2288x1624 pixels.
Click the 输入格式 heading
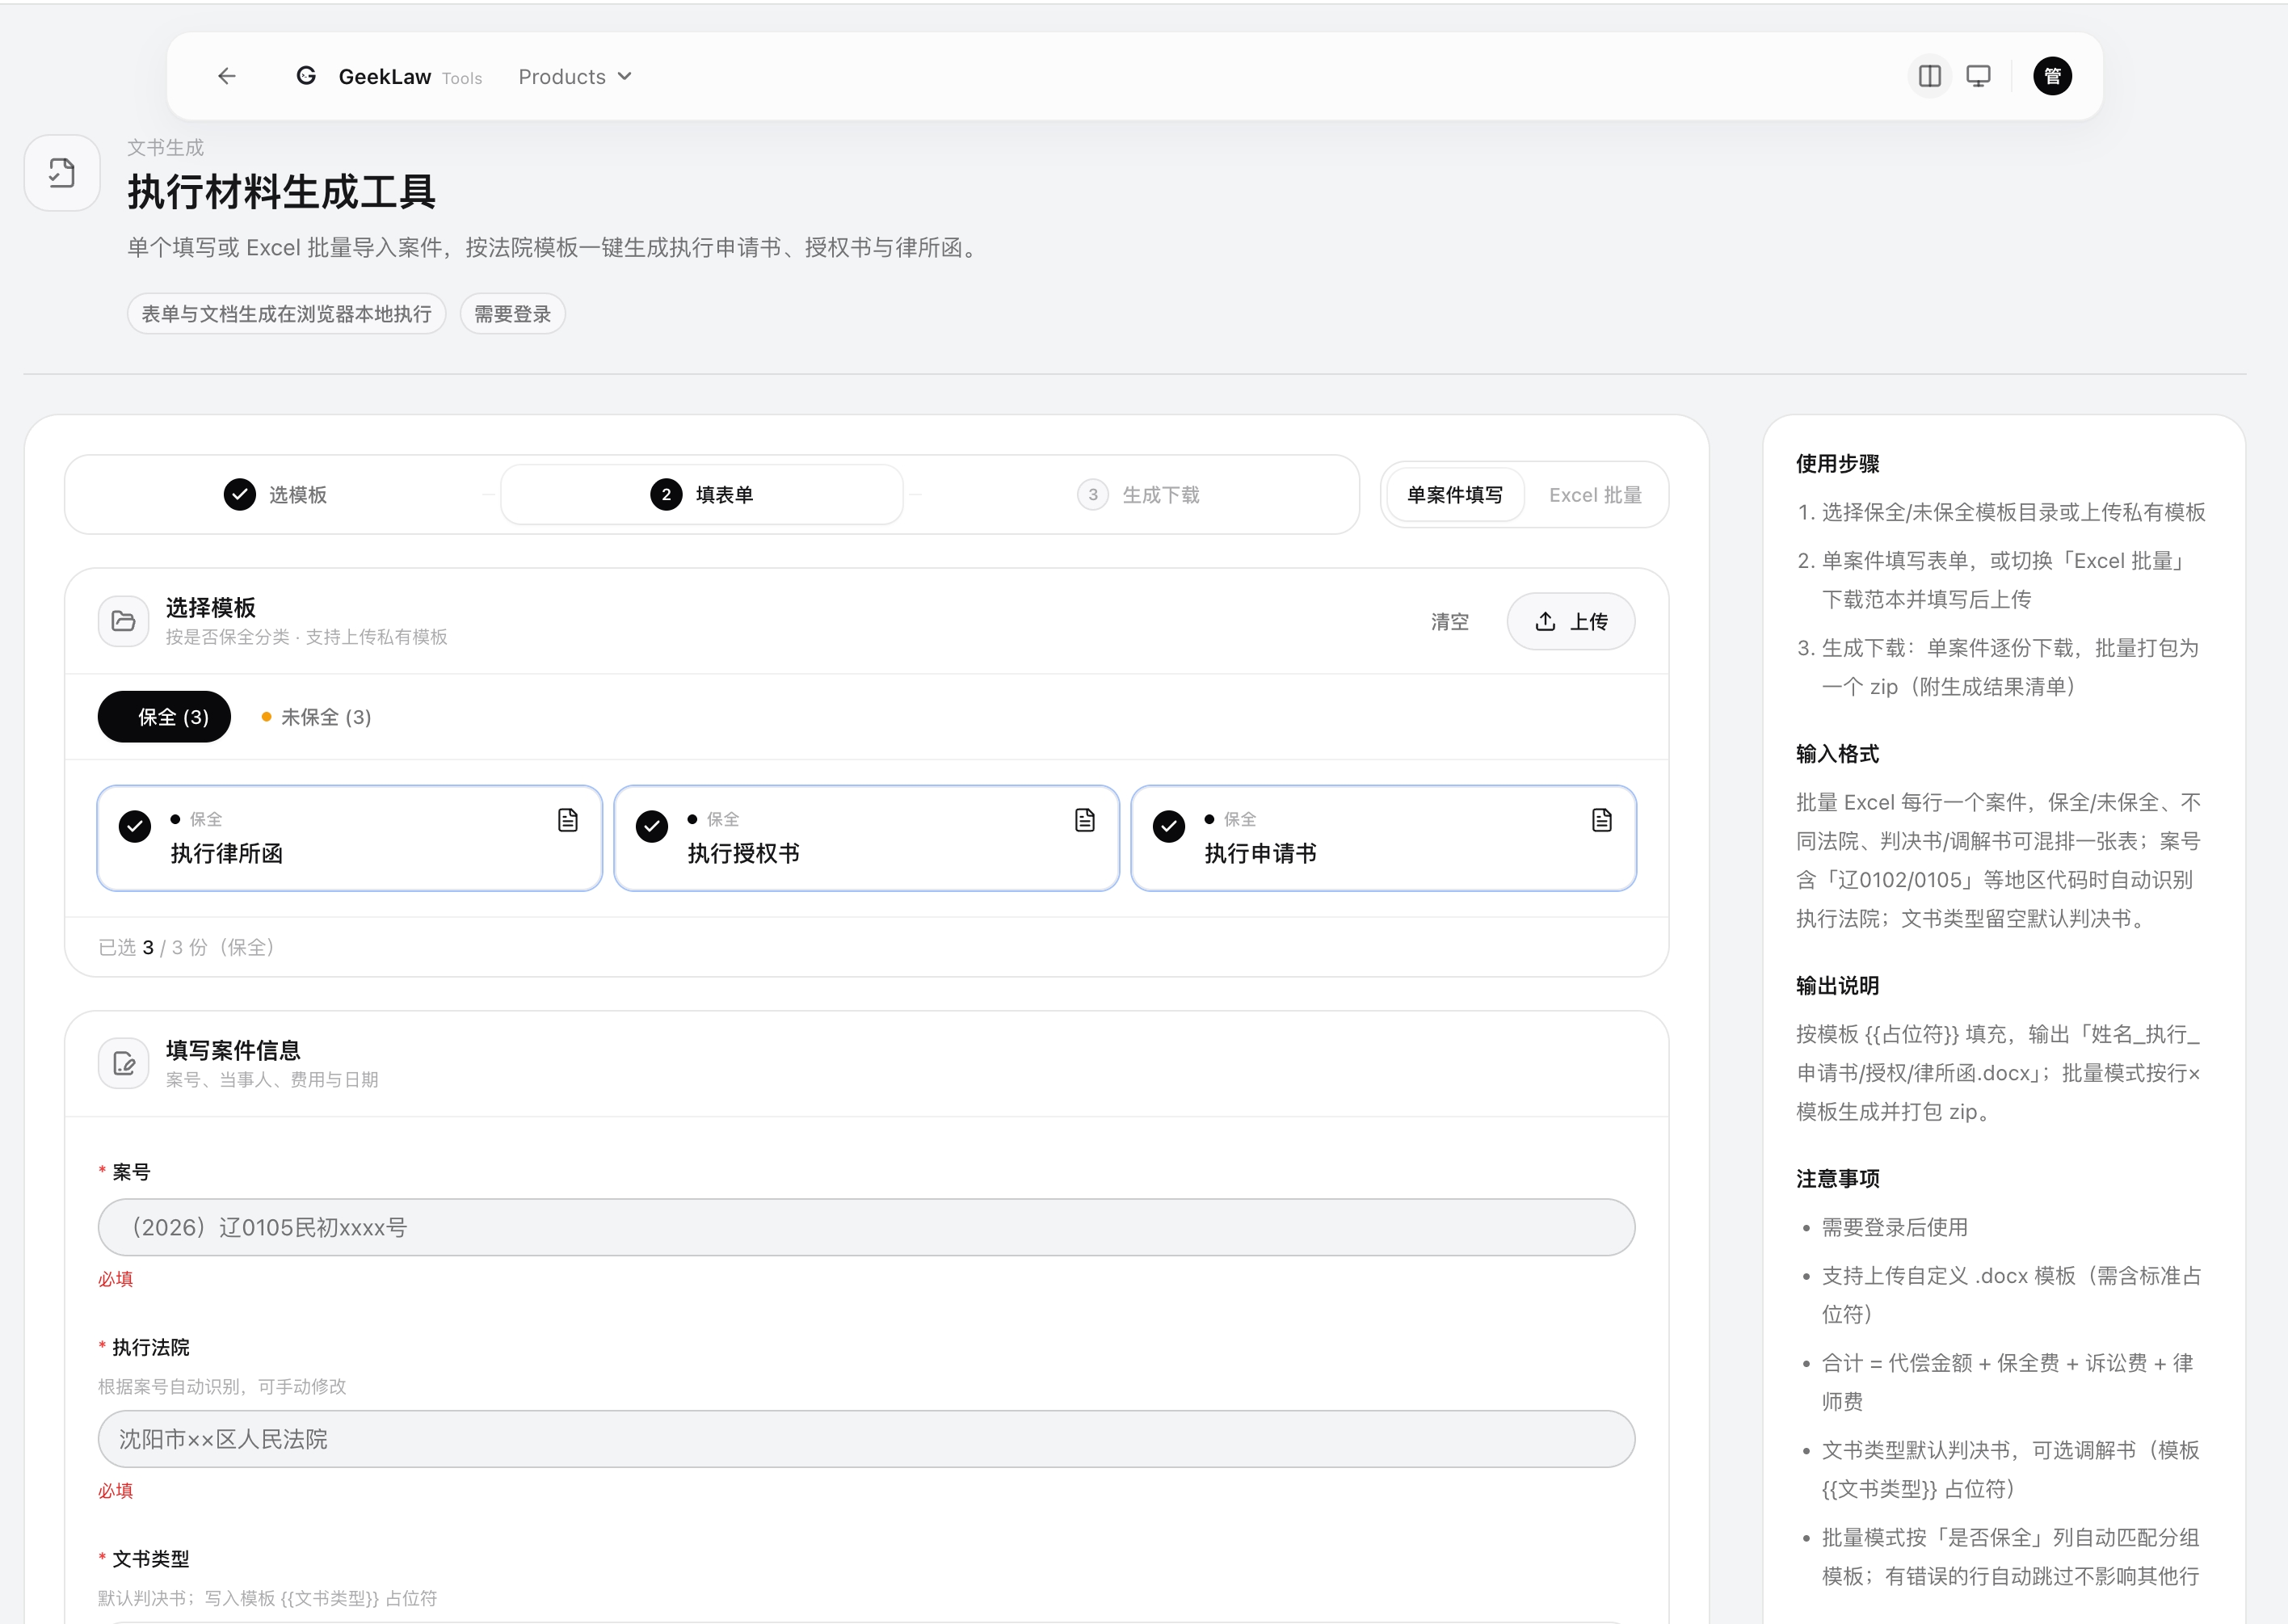coord(1837,753)
